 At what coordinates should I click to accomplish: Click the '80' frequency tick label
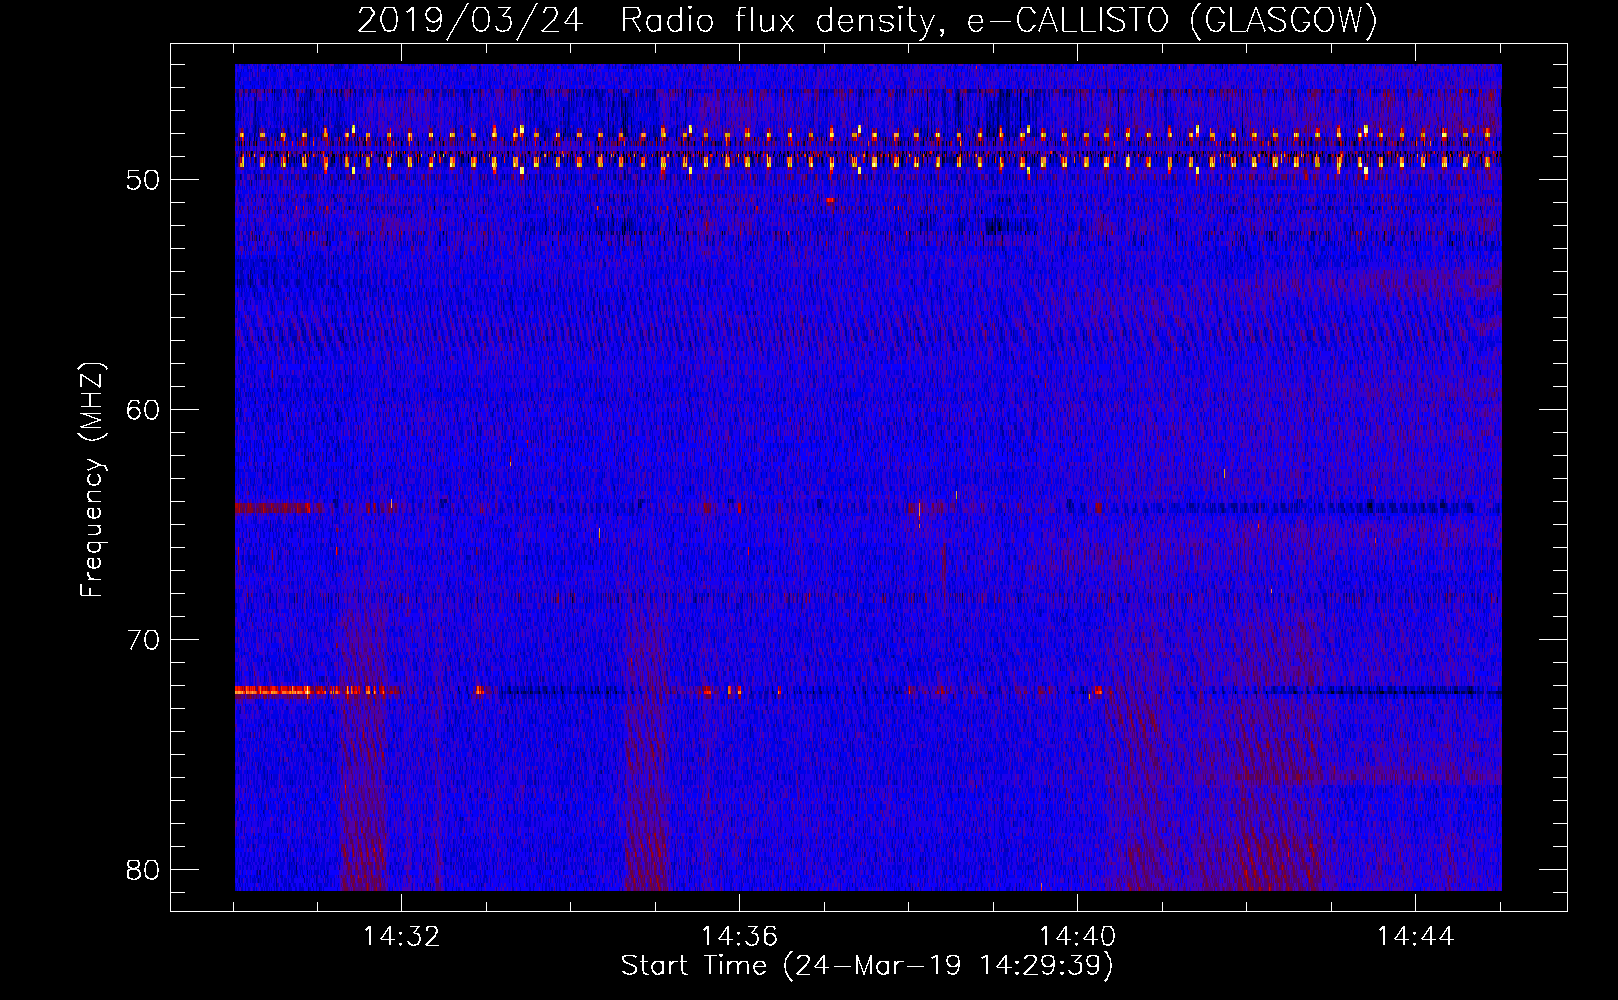coord(143,870)
